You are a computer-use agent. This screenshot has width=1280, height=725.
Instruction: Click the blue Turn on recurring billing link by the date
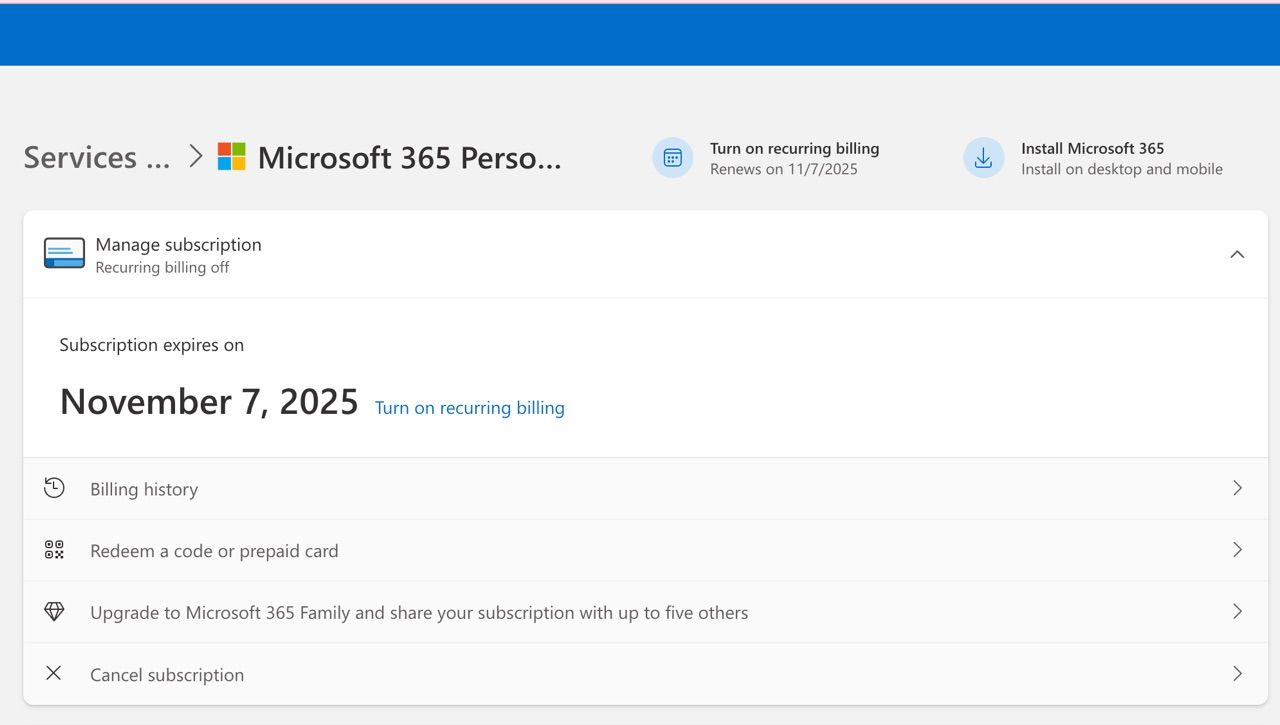(x=469, y=408)
